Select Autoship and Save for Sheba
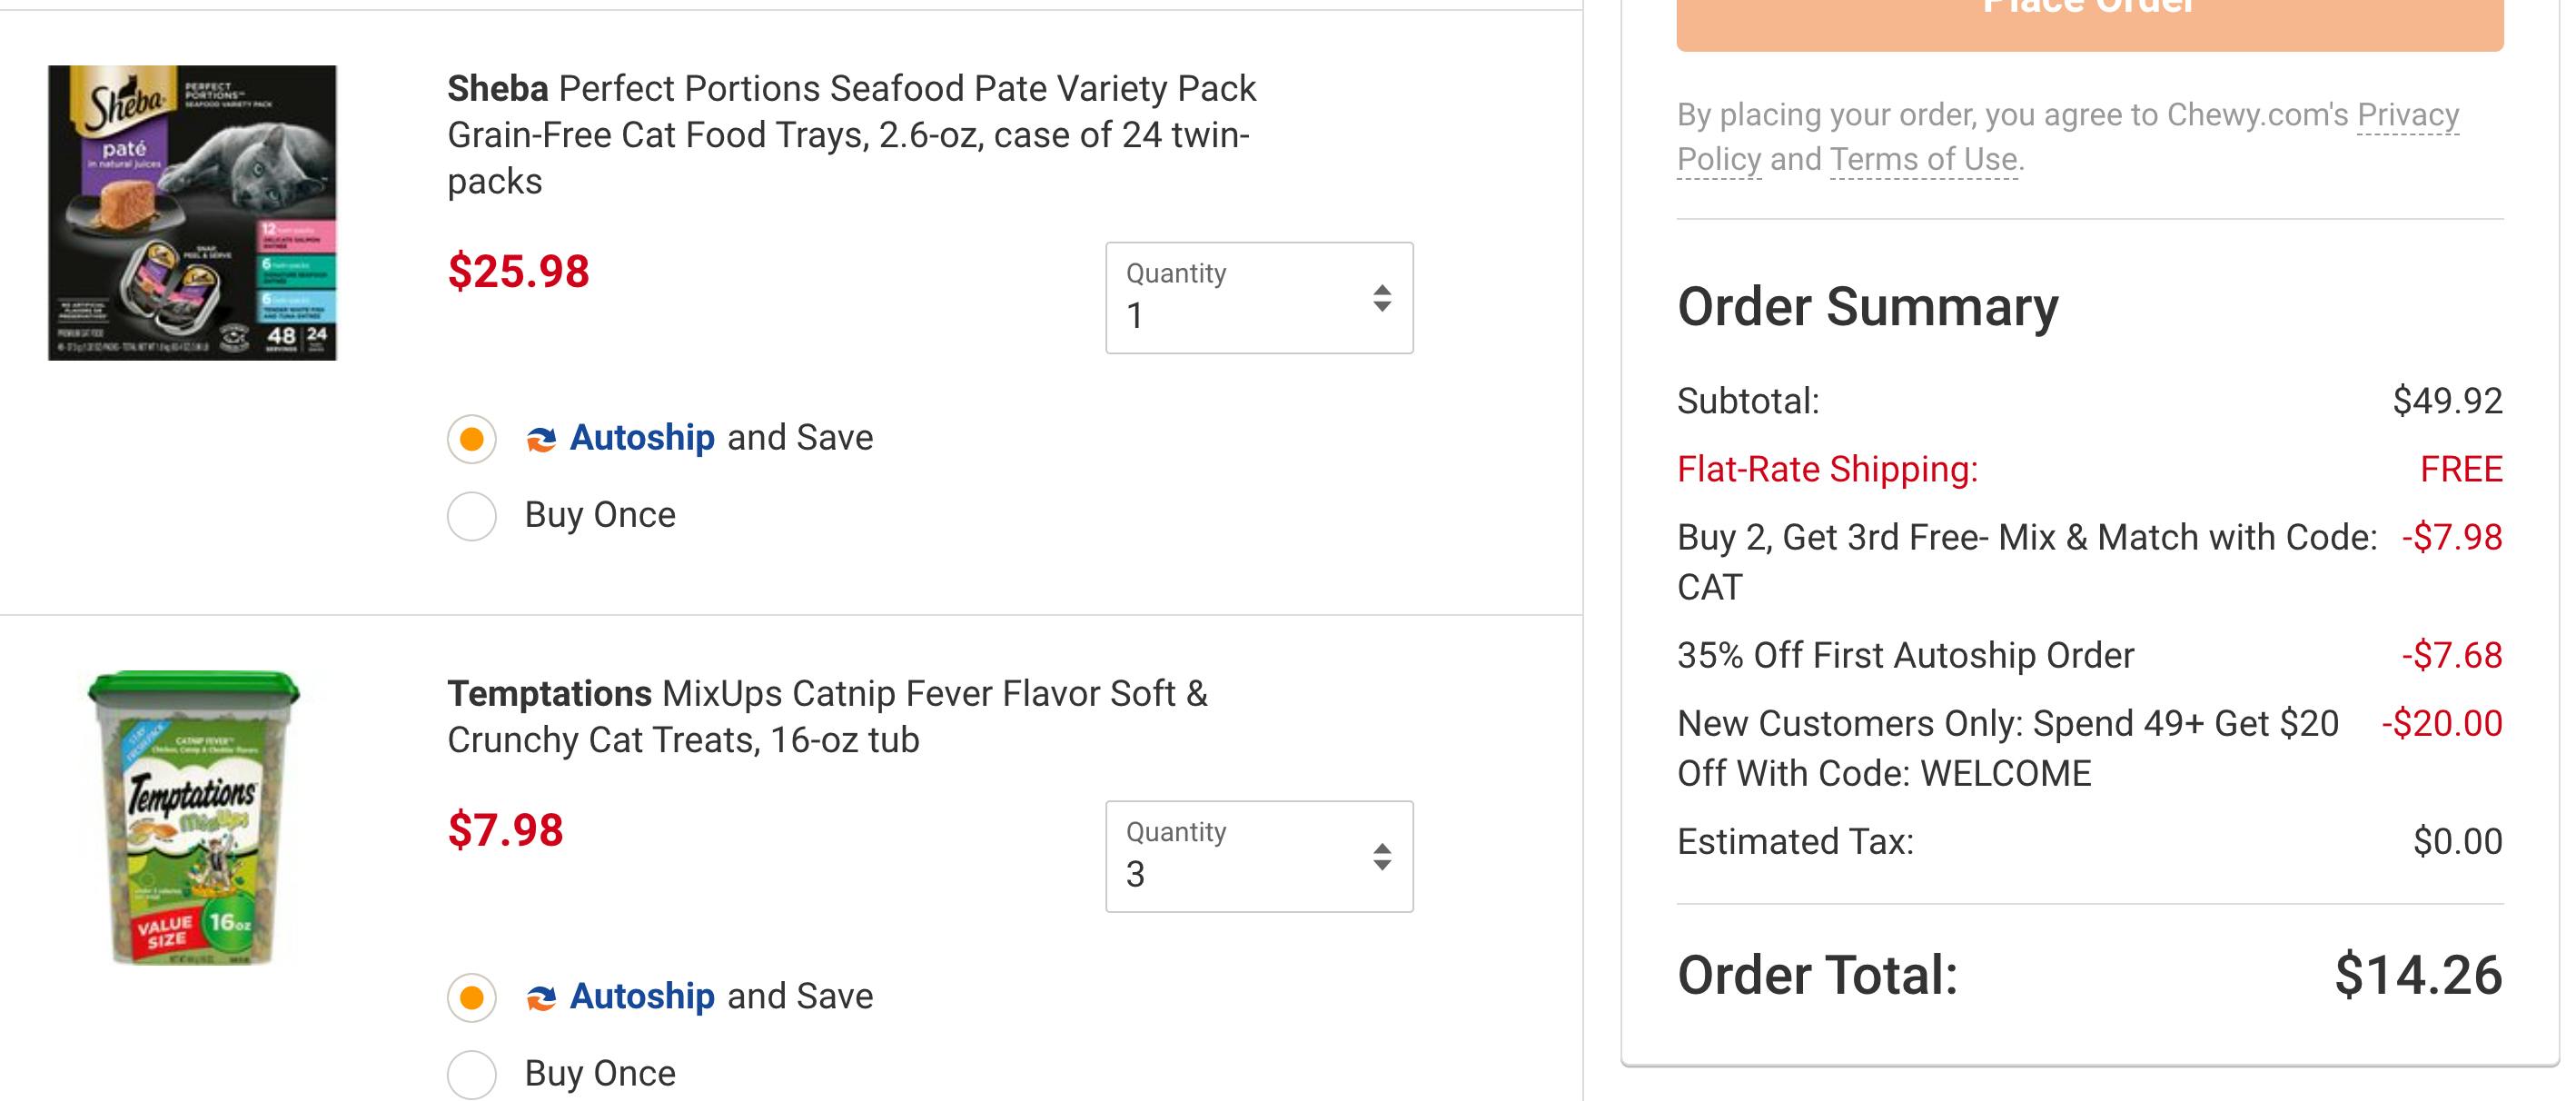2576x1101 pixels. (472, 439)
